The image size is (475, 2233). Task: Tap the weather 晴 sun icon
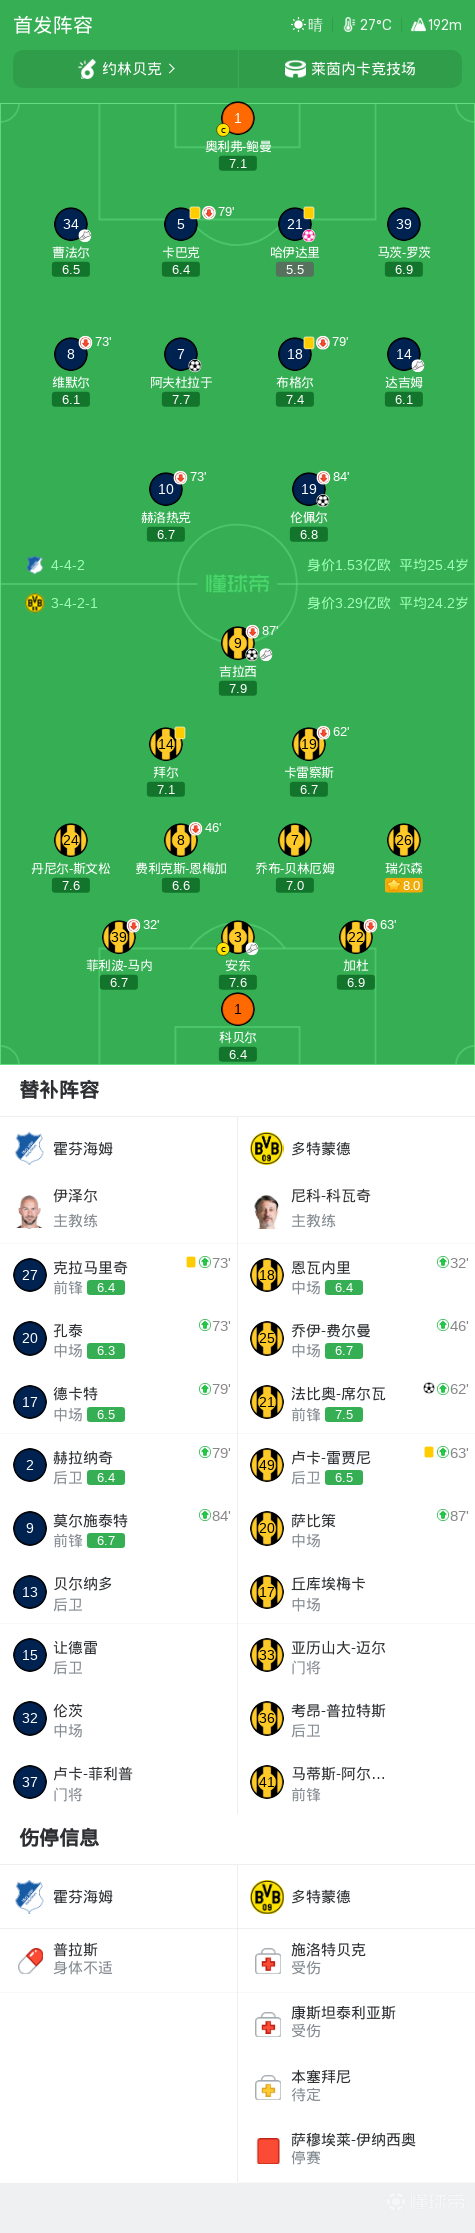tap(298, 25)
